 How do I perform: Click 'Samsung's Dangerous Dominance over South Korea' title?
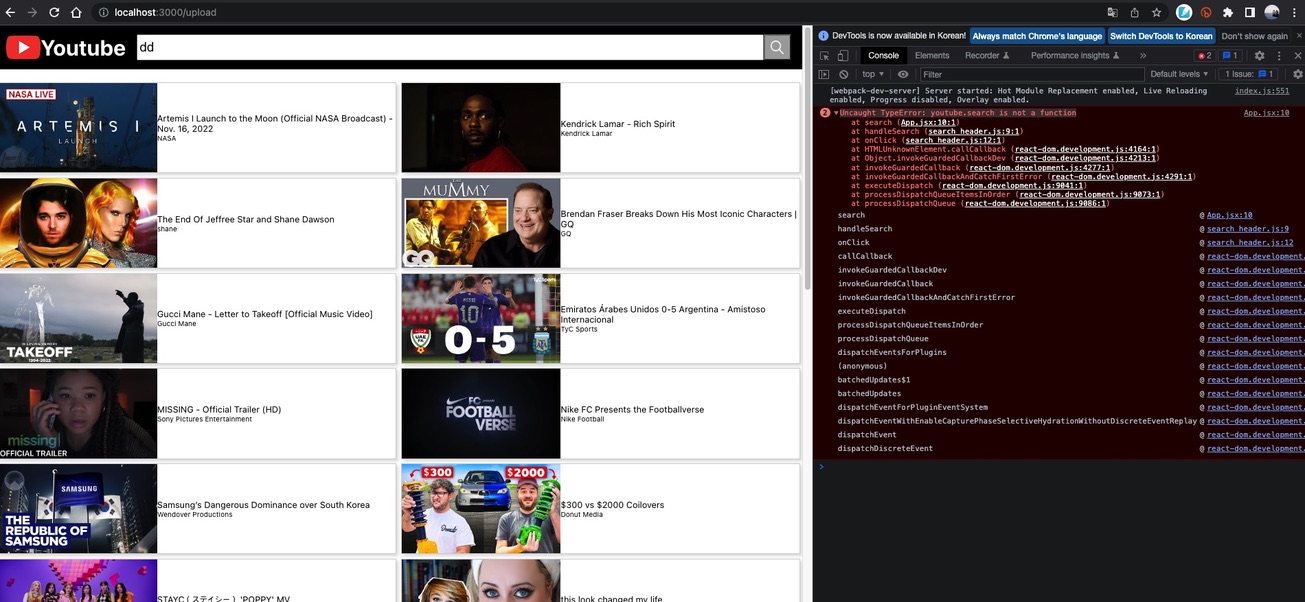263,505
